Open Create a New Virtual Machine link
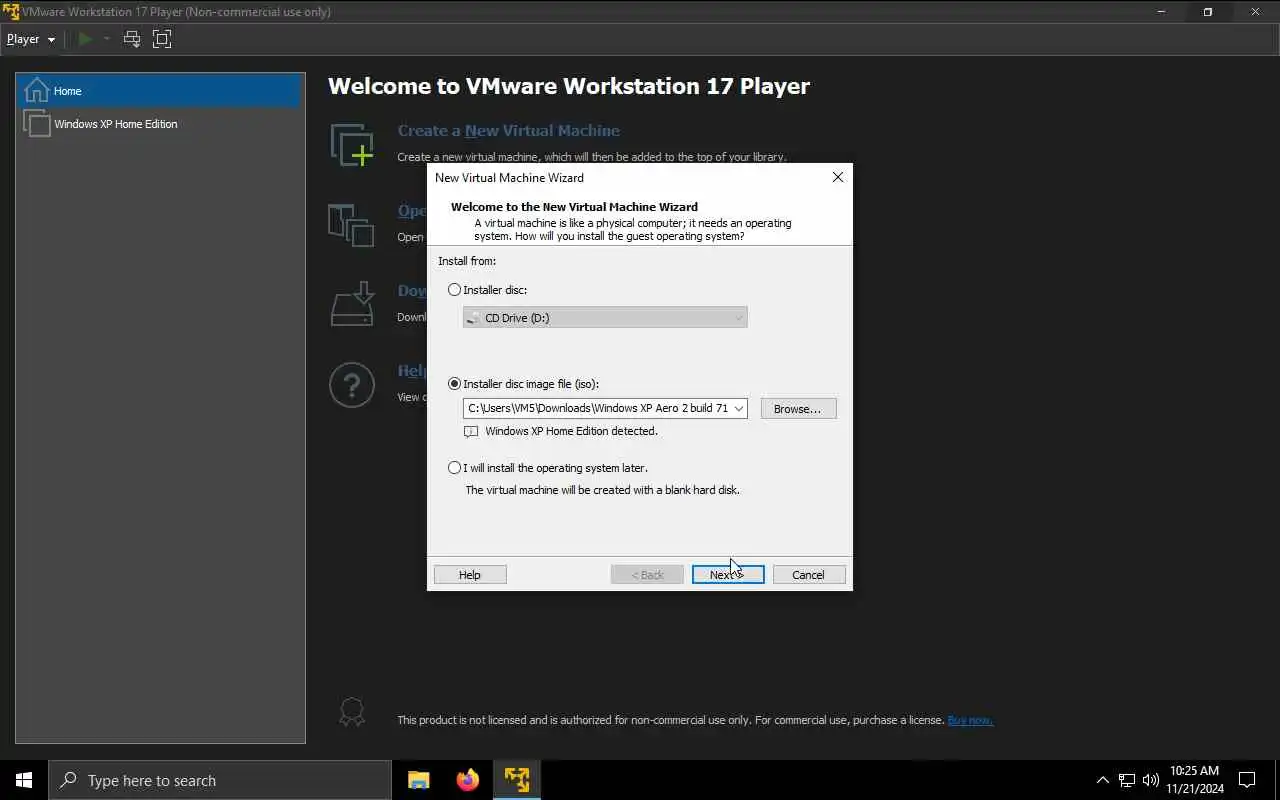Viewport: 1280px width, 800px height. coord(508,131)
